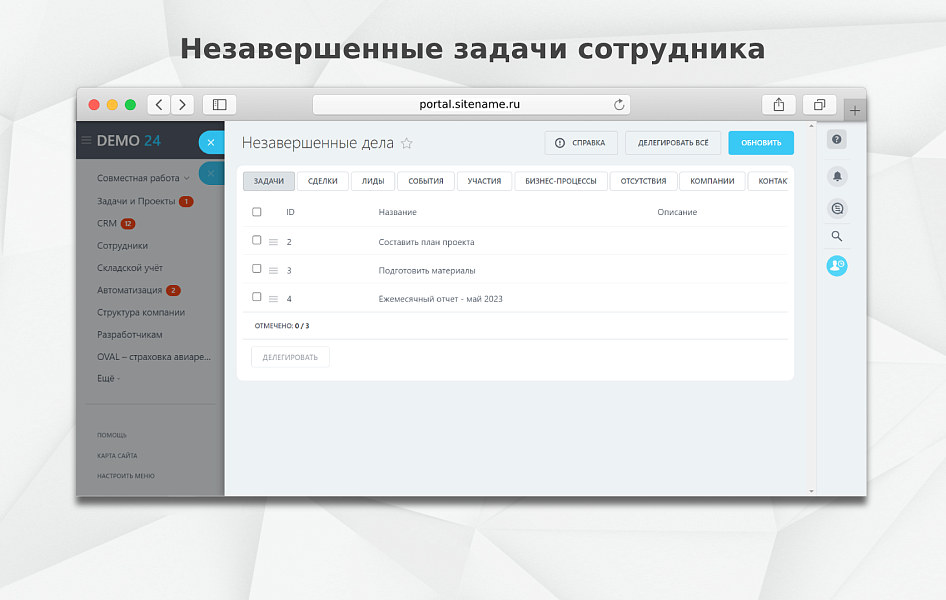946x600 pixels.
Task: Open the hamburger menu next to DEMO 24
Action: point(88,140)
